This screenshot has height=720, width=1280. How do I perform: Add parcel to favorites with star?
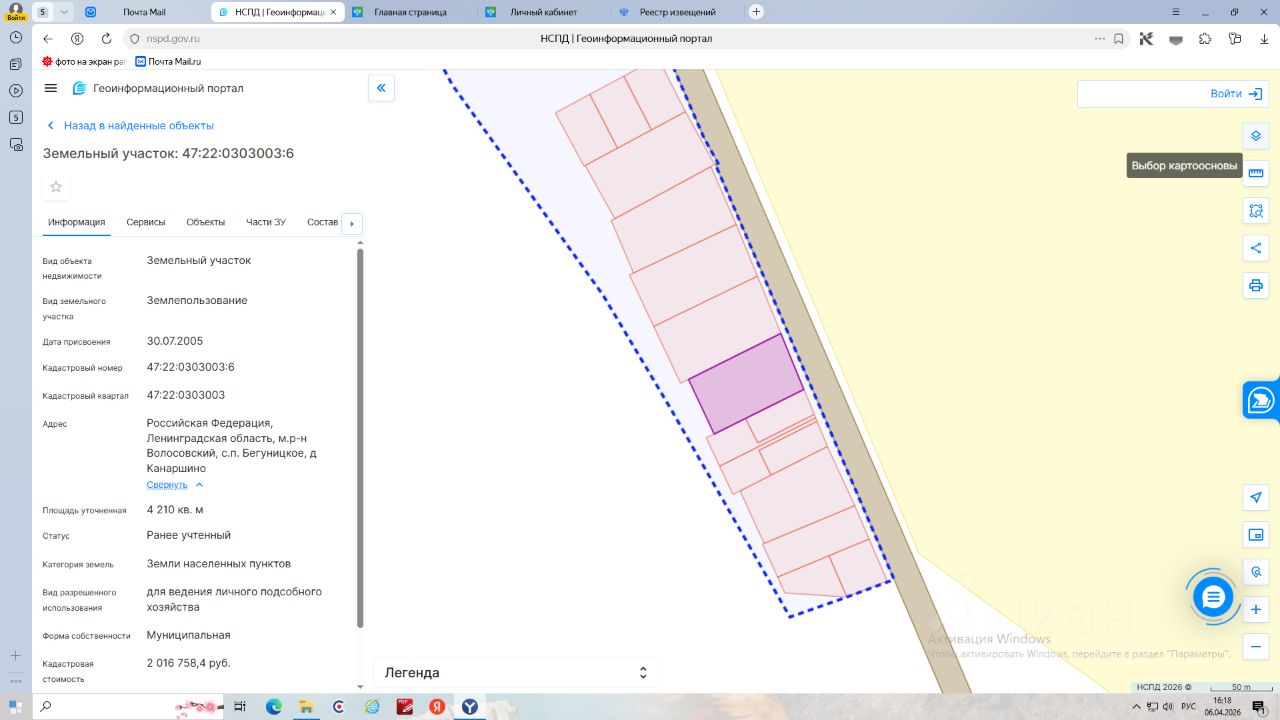[x=56, y=187]
